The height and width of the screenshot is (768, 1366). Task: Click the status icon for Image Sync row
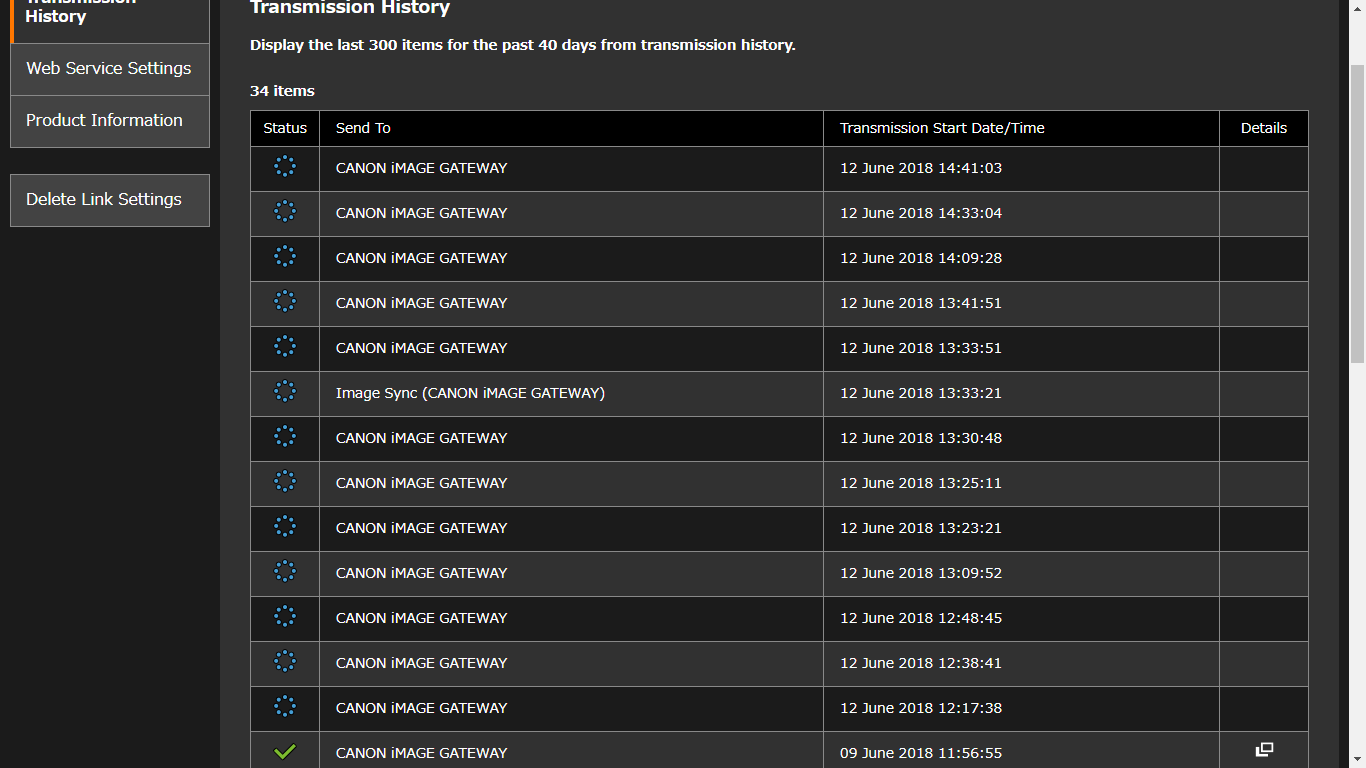pyautogui.click(x=285, y=392)
